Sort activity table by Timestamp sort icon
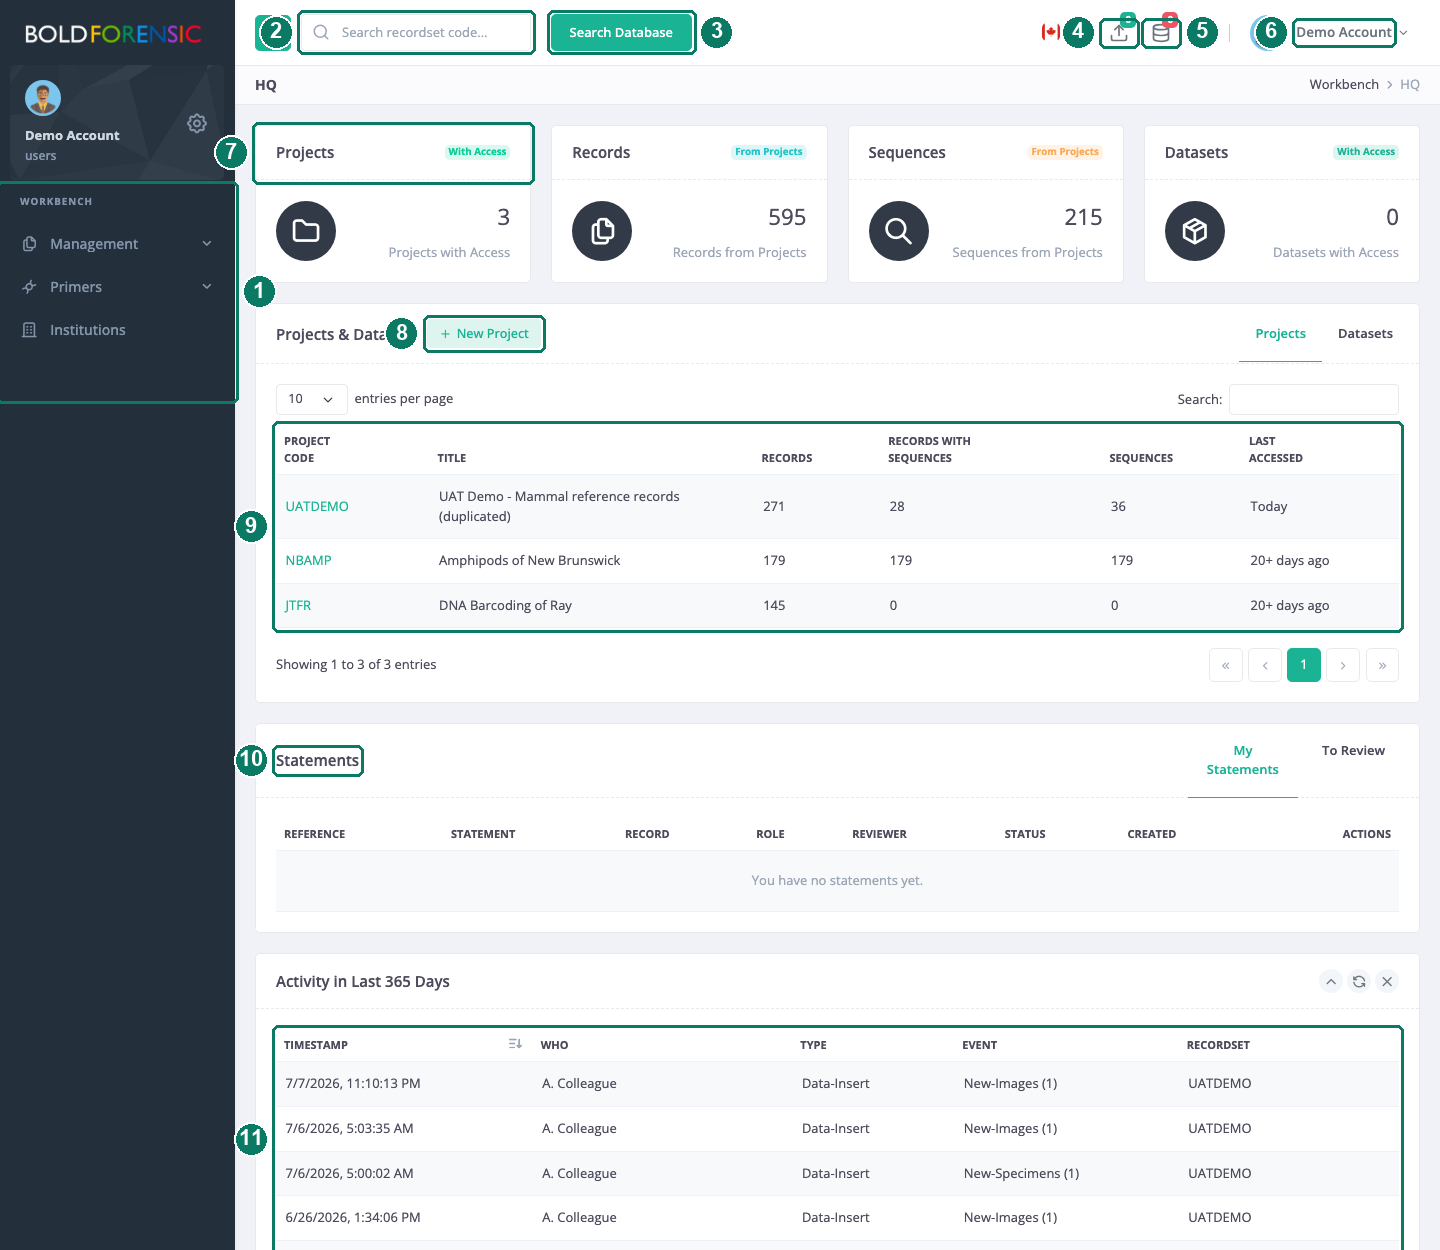The height and width of the screenshot is (1250, 1440). coord(515,1044)
